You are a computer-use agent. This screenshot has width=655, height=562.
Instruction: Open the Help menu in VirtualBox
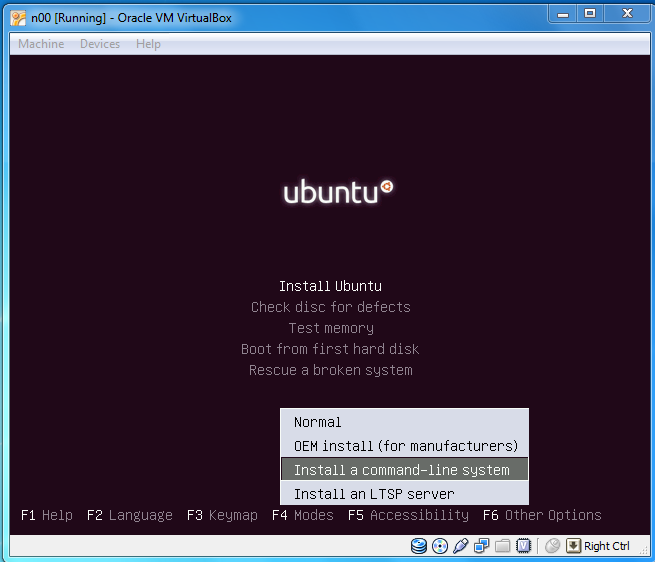pos(148,44)
